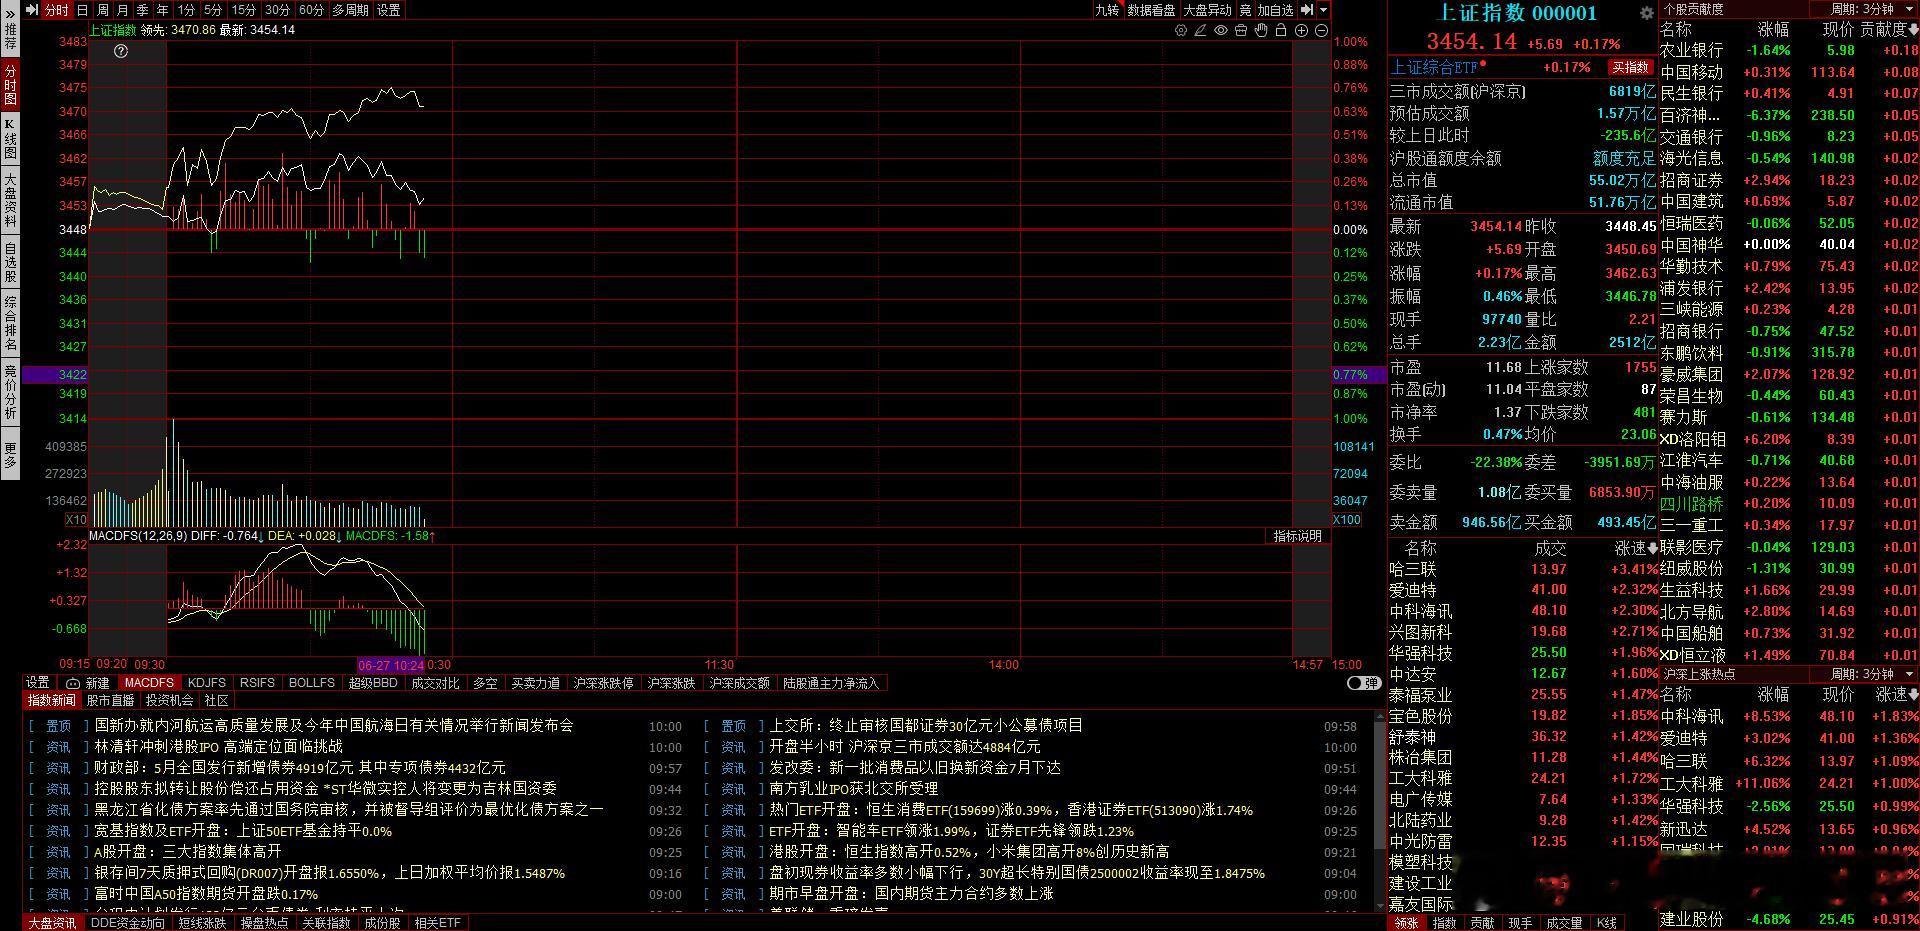Click the arrow icon before the 分时 tab
Image resolution: width=1920 pixels, height=931 pixels.
(x=31, y=9)
